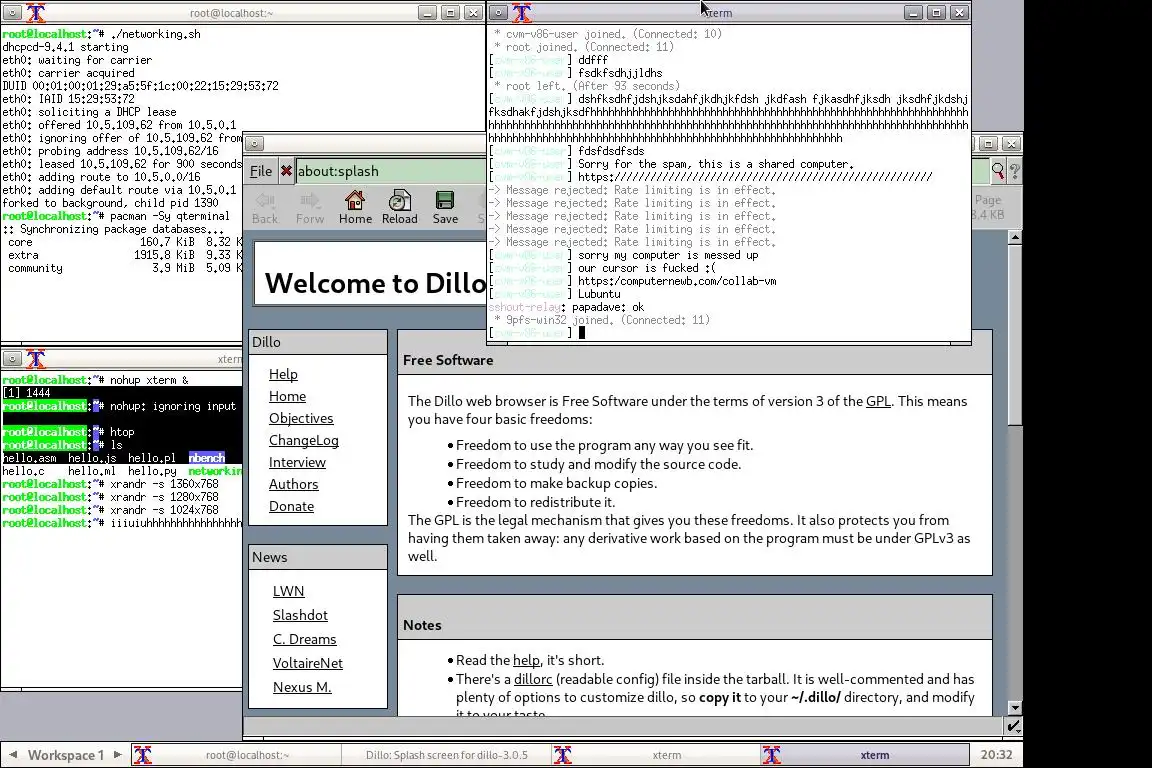Open the C. Dreams news link
The height and width of the screenshot is (768, 1152).
point(304,639)
